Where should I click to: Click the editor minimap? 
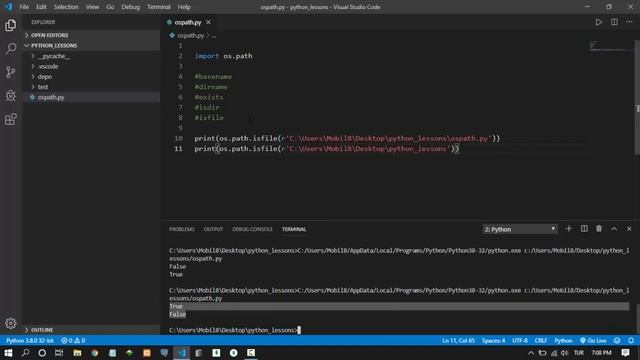(611, 46)
